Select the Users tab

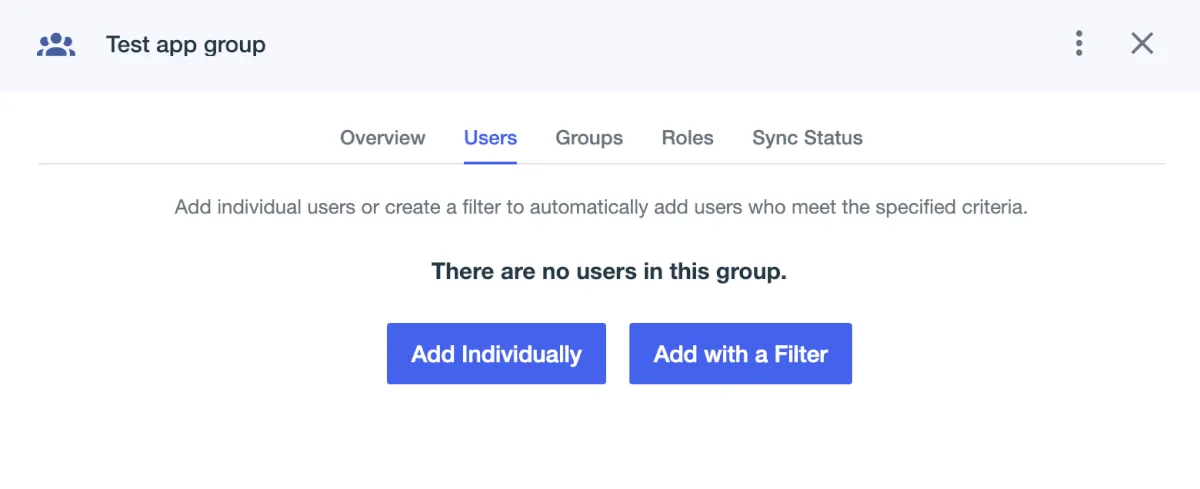[x=490, y=138]
